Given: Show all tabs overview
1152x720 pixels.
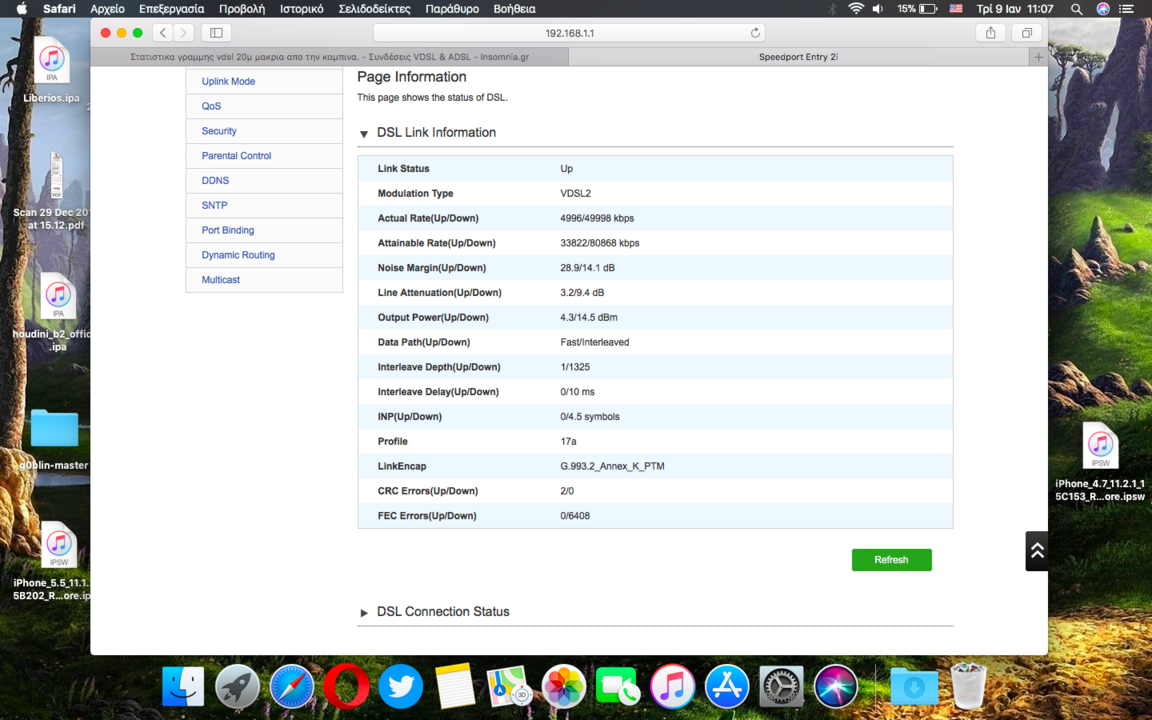Looking at the screenshot, I should point(1026,32).
